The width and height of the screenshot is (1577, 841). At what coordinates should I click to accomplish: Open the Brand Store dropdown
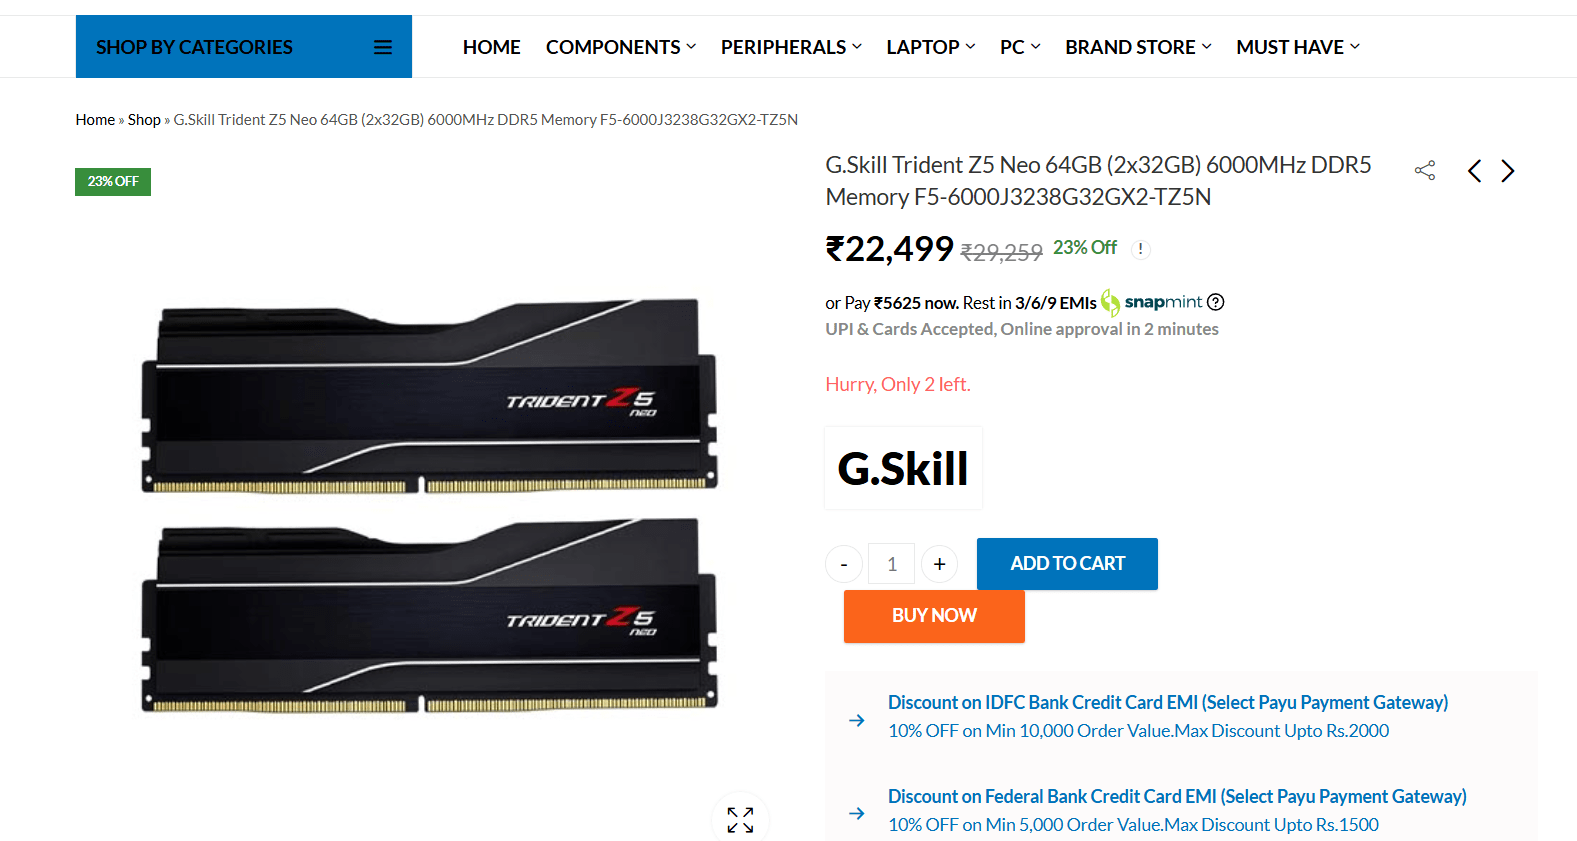1138,47
